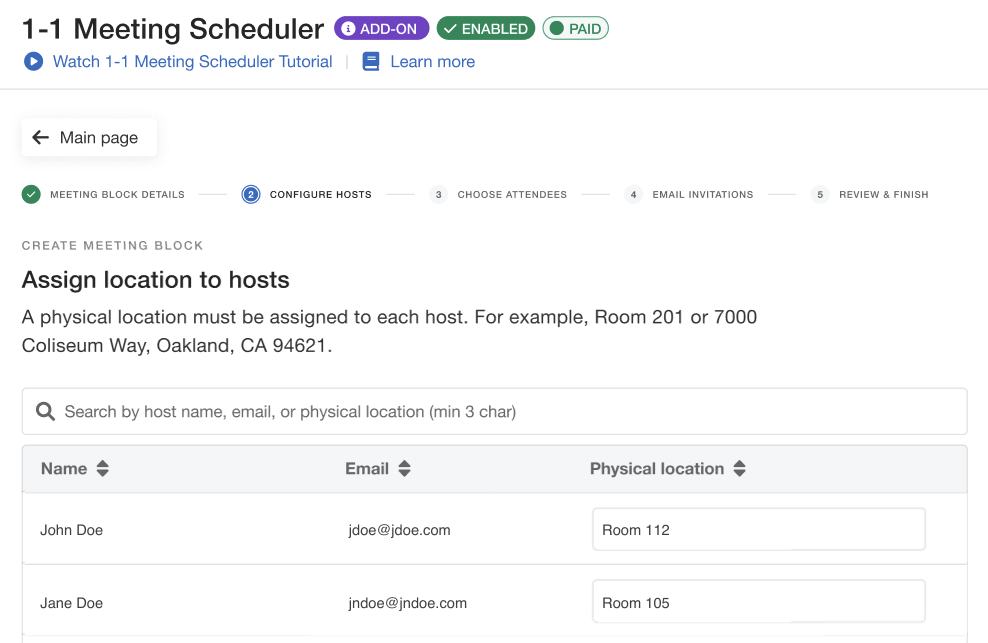Open Watch 1-1 Meeting Scheduler Tutorial link

192,62
